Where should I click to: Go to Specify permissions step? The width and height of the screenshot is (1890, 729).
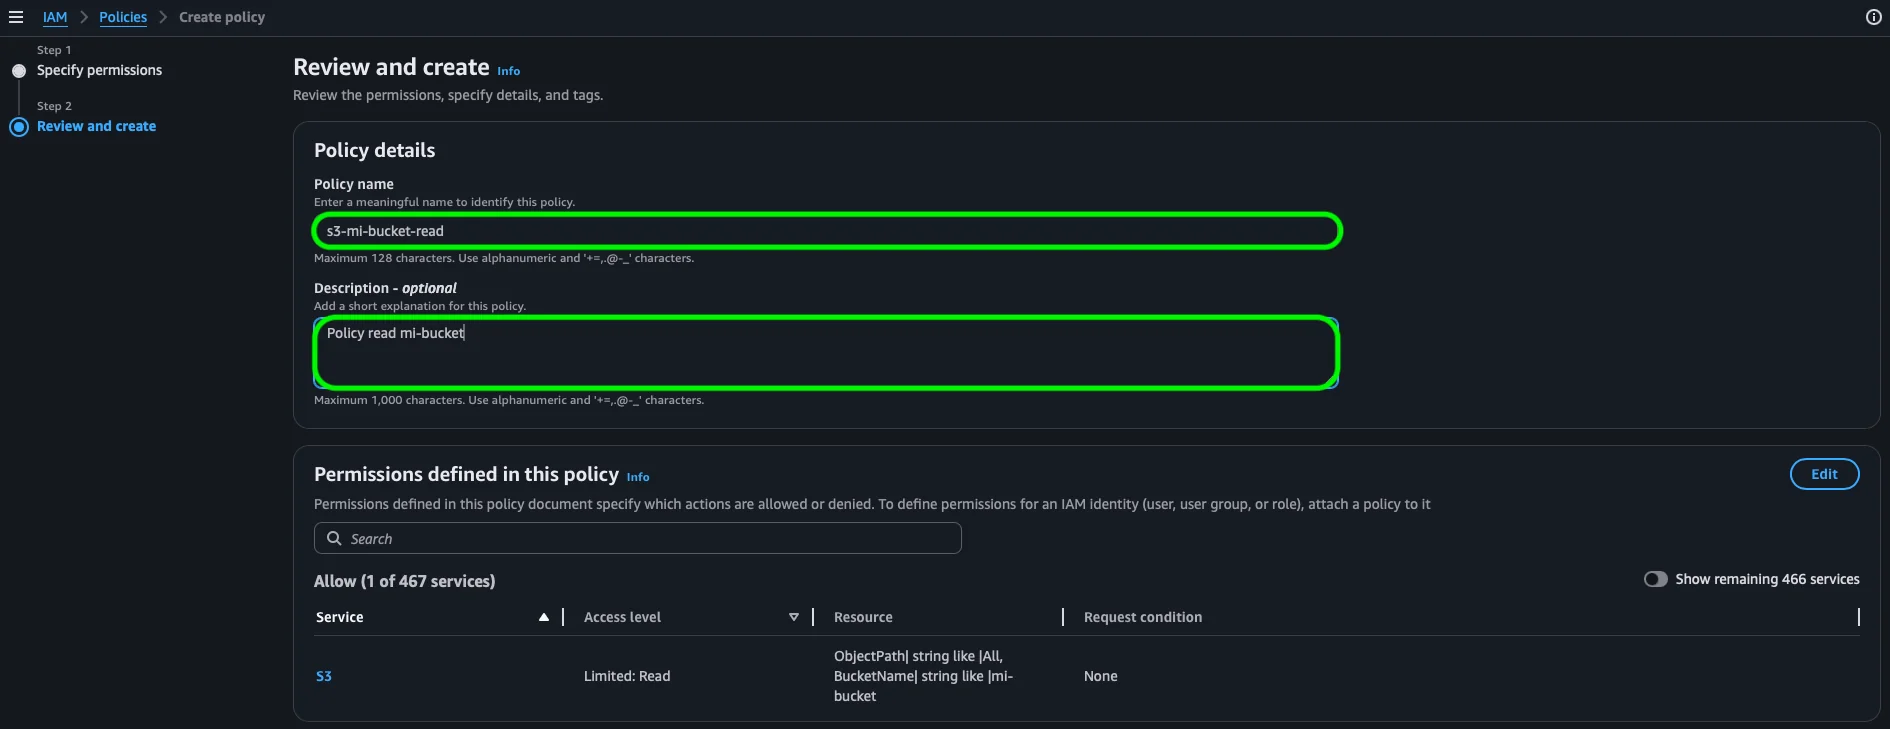click(99, 70)
